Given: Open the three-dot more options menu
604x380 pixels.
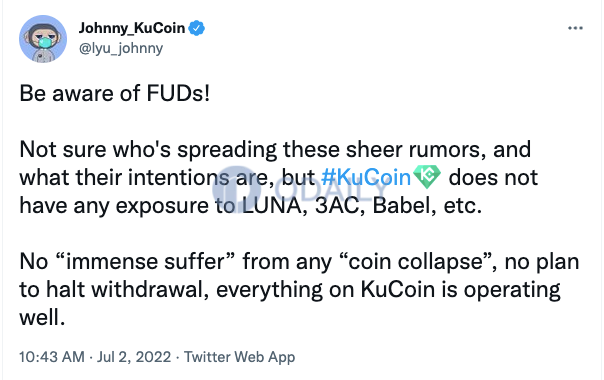Looking at the screenshot, I should pos(575,28).
